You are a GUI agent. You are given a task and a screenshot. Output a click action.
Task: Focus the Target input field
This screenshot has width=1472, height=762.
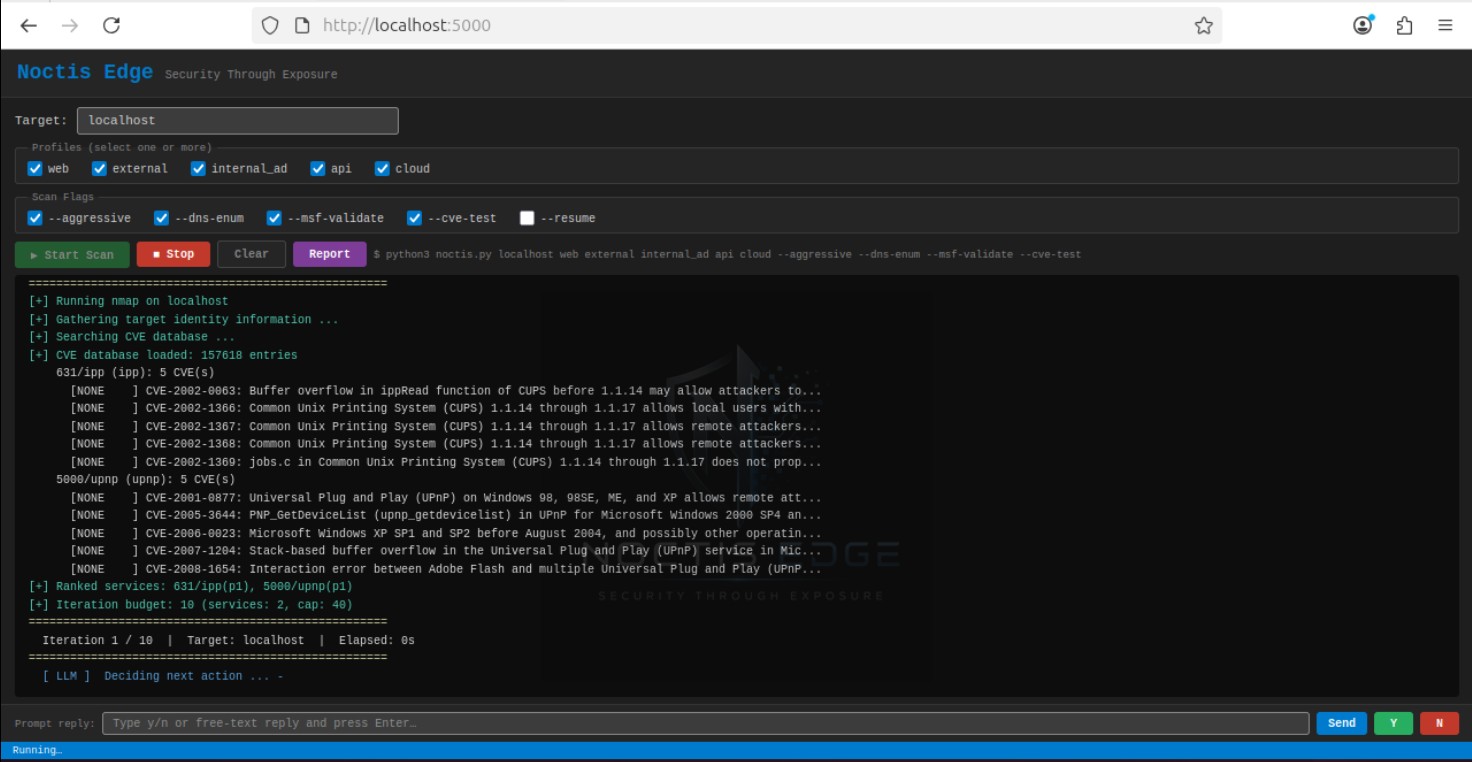(x=238, y=120)
